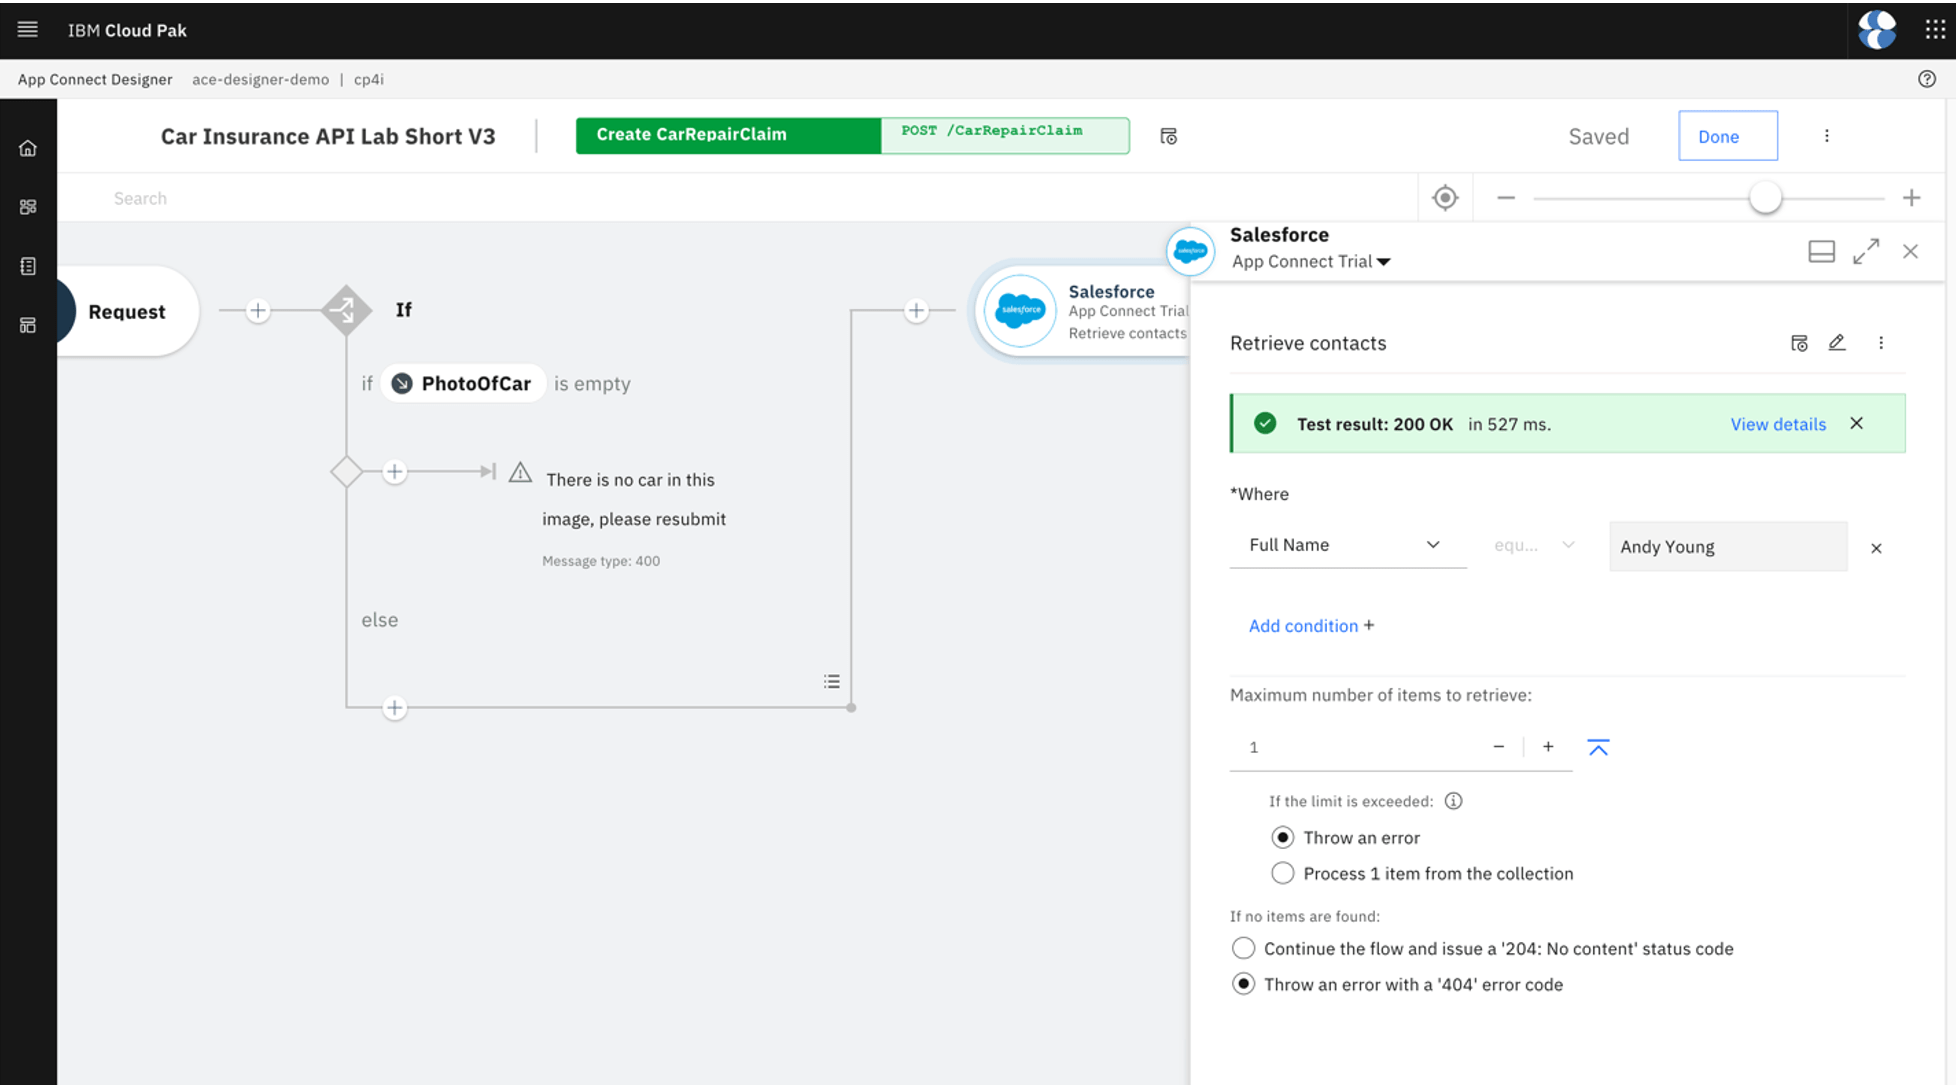This screenshot has height=1092, width=1956.
Task: Click the Done button
Action: click(x=1727, y=135)
